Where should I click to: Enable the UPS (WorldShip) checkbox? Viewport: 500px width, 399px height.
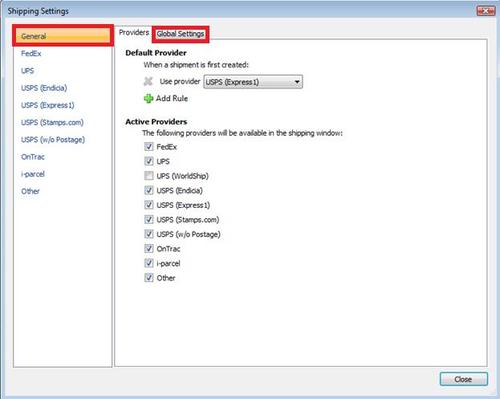click(149, 176)
